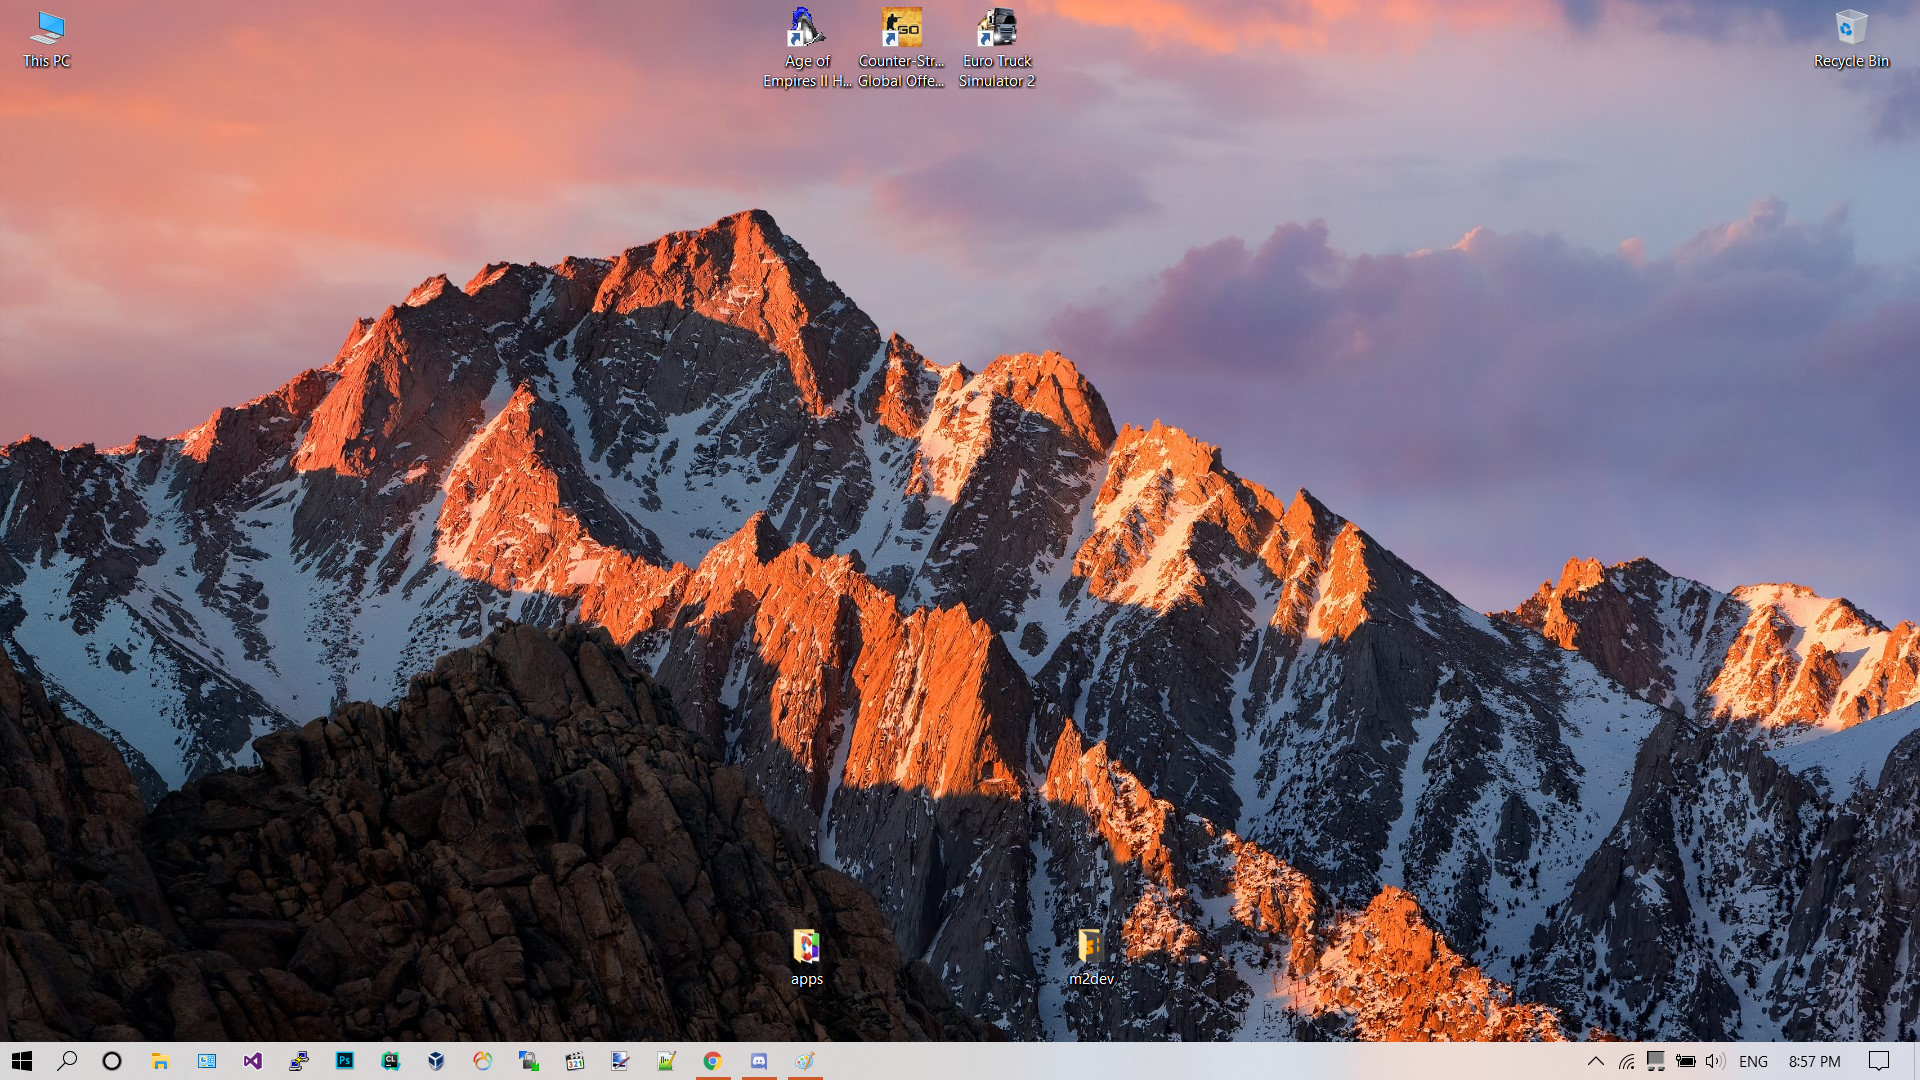Open the file transfer app with lock icon

coord(529,1061)
